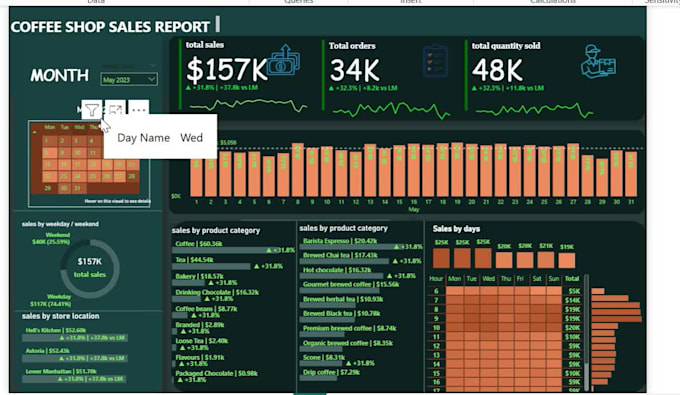Image resolution: width=680 pixels, height=395 pixels.
Task: Click the $19K square in Sales by days
Action: click(x=566, y=261)
